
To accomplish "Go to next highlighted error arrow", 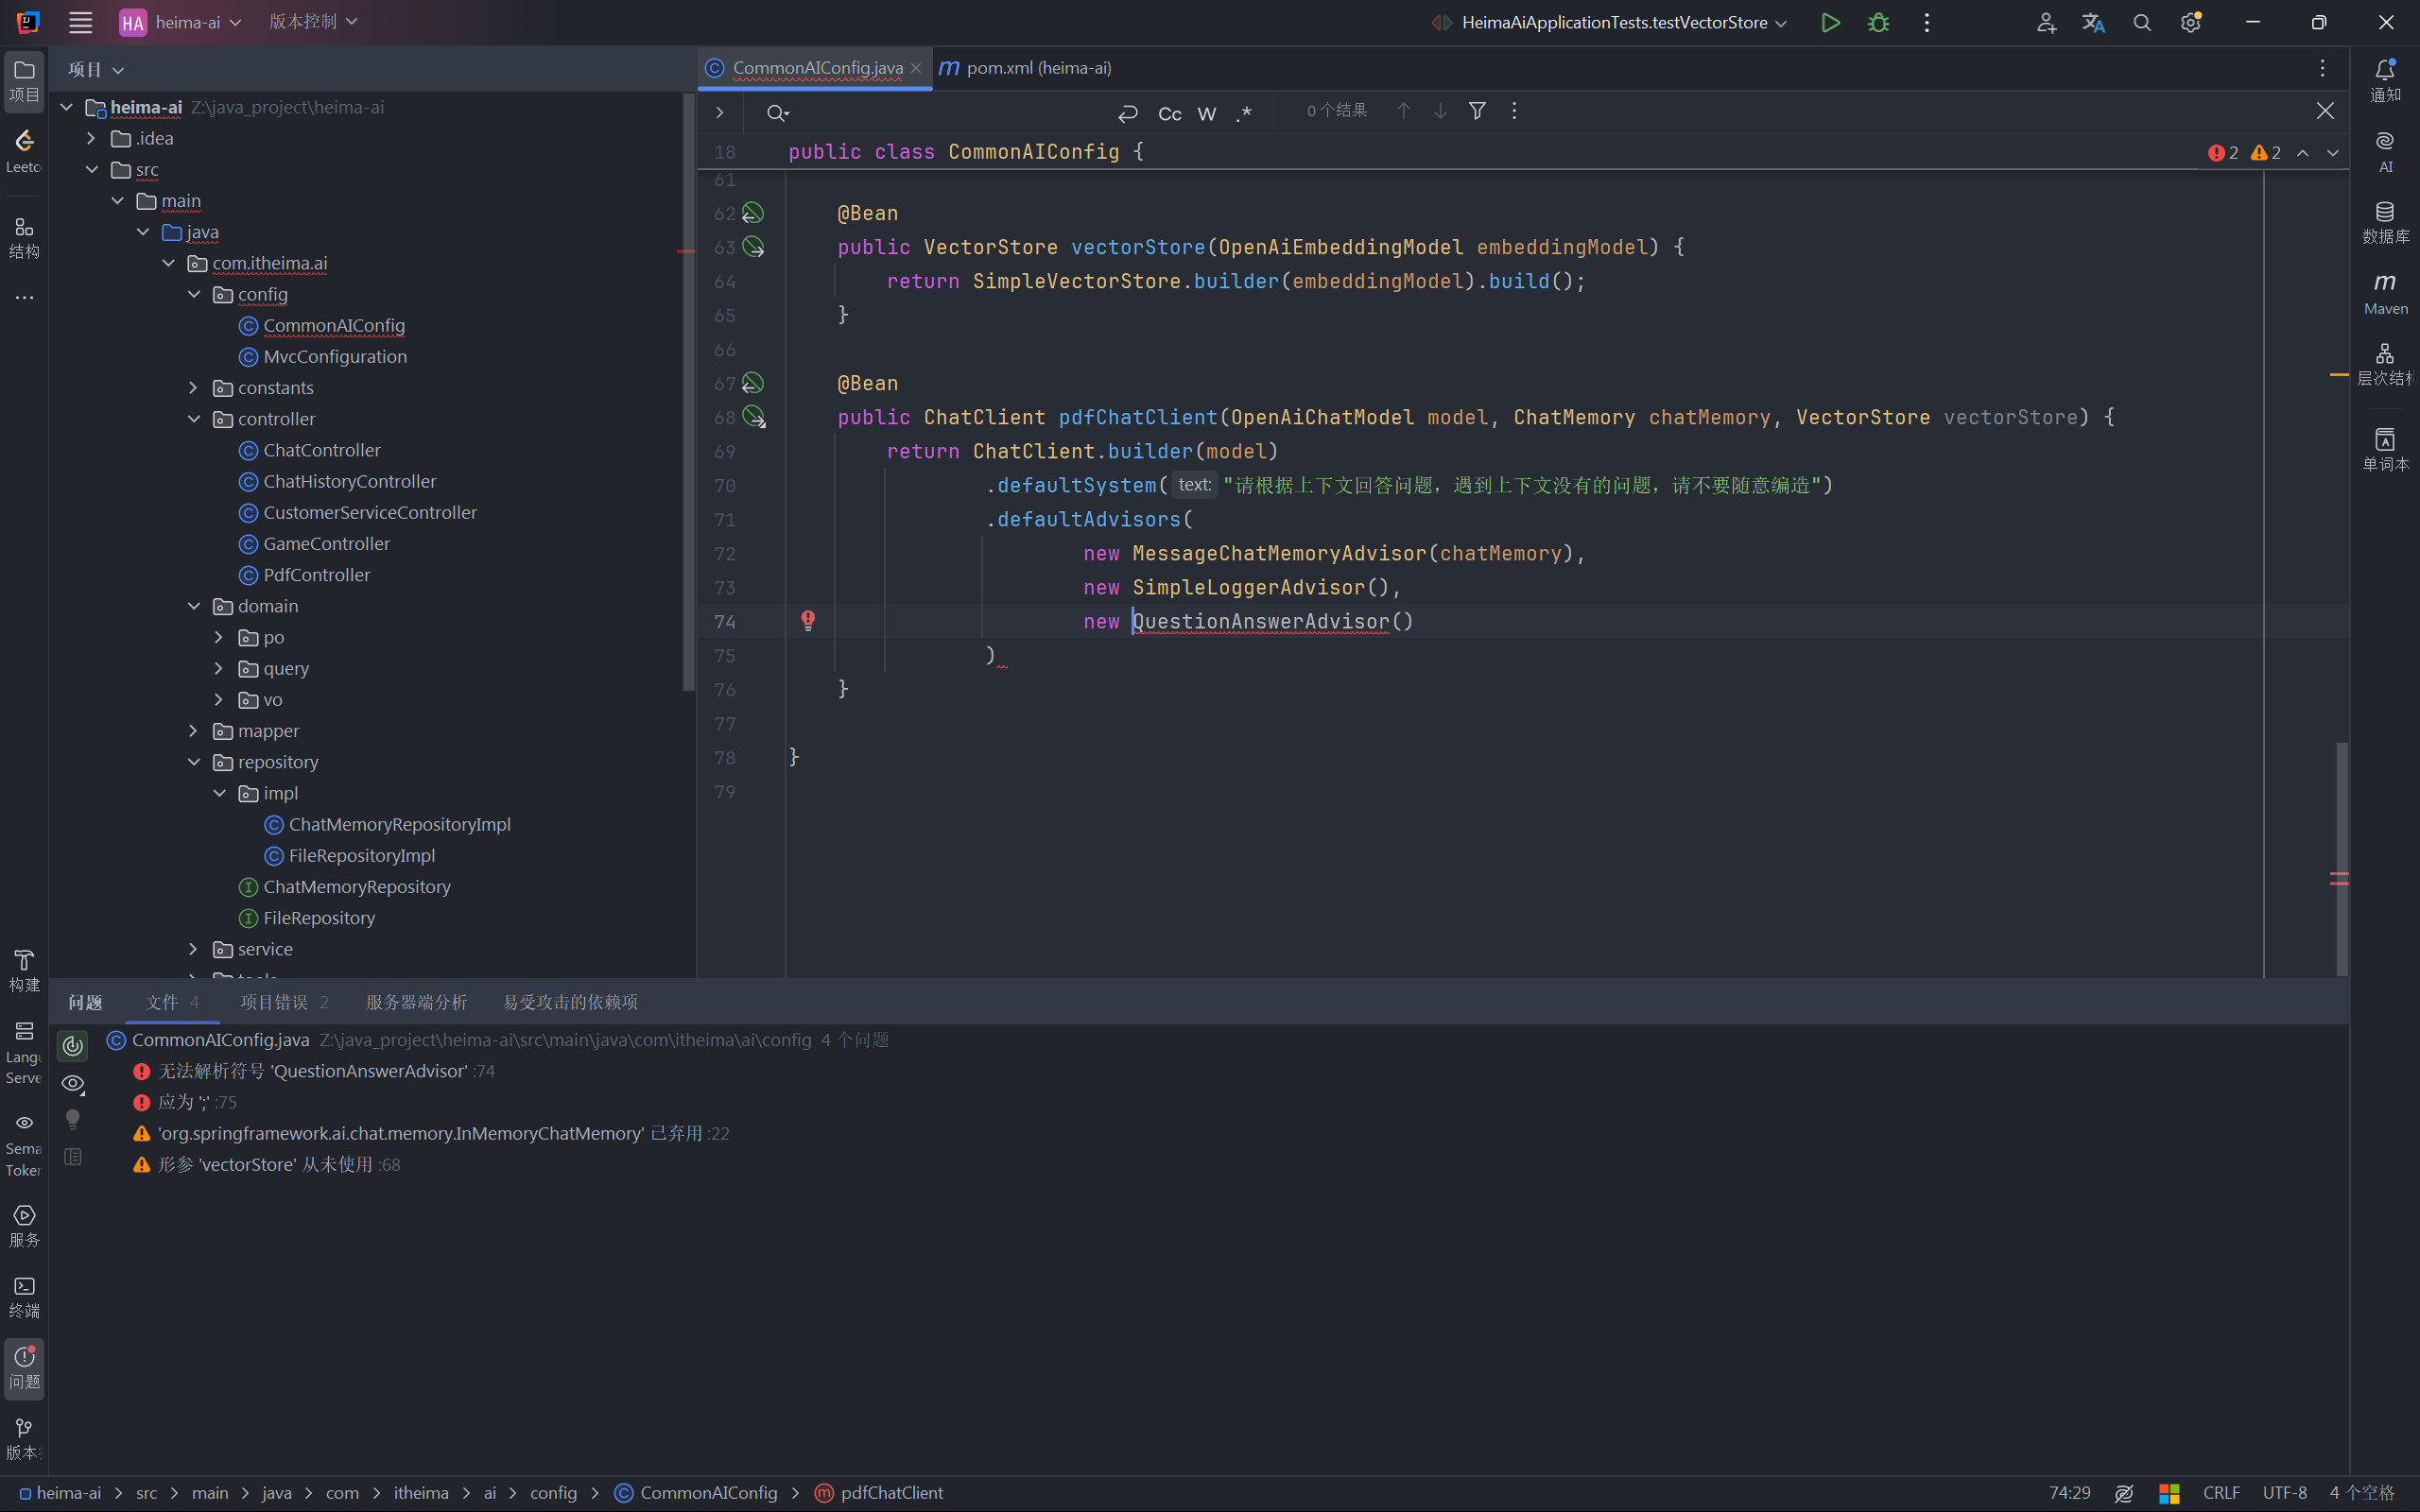I will point(2333,153).
